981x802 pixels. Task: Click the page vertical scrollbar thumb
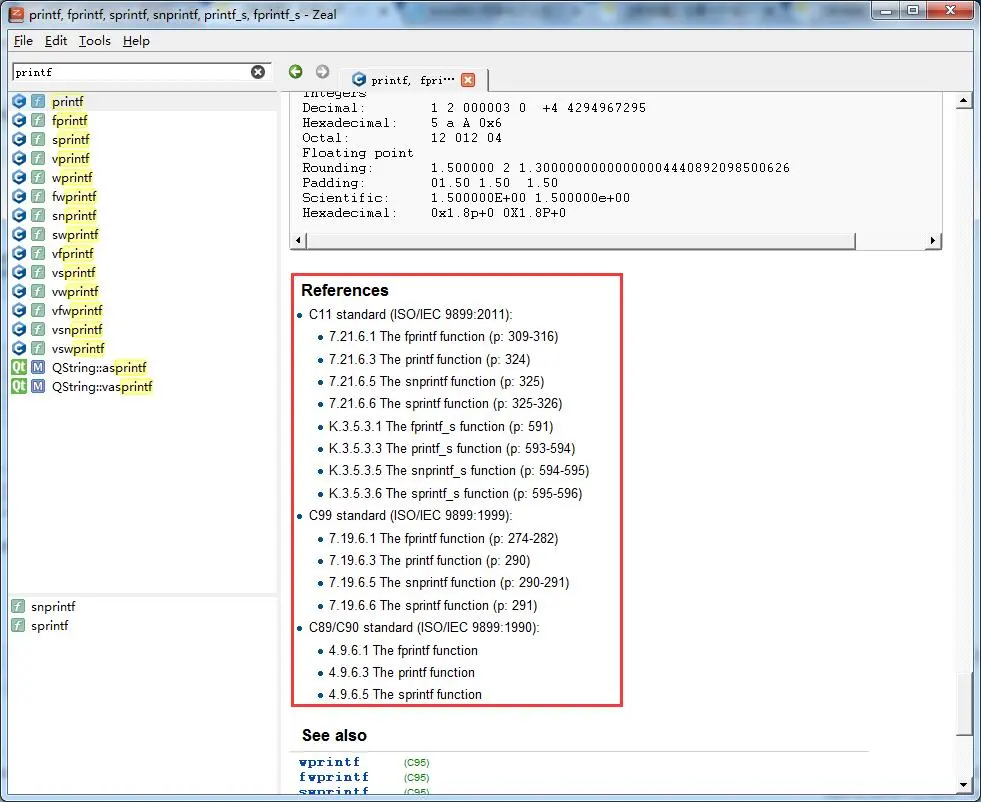(x=963, y=704)
